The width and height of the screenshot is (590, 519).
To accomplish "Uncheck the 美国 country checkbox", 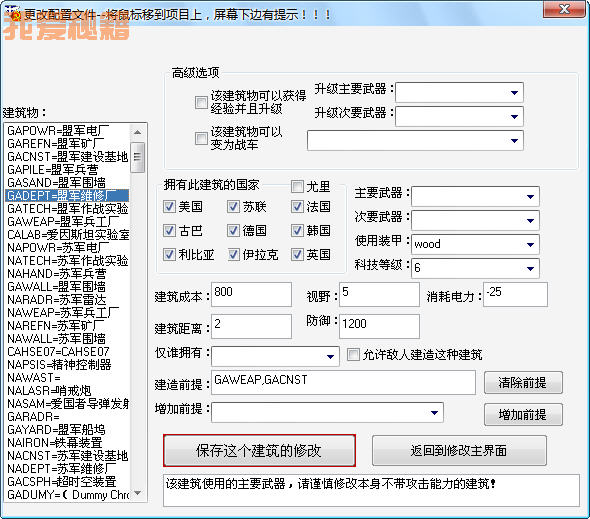I will pos(169,206).
